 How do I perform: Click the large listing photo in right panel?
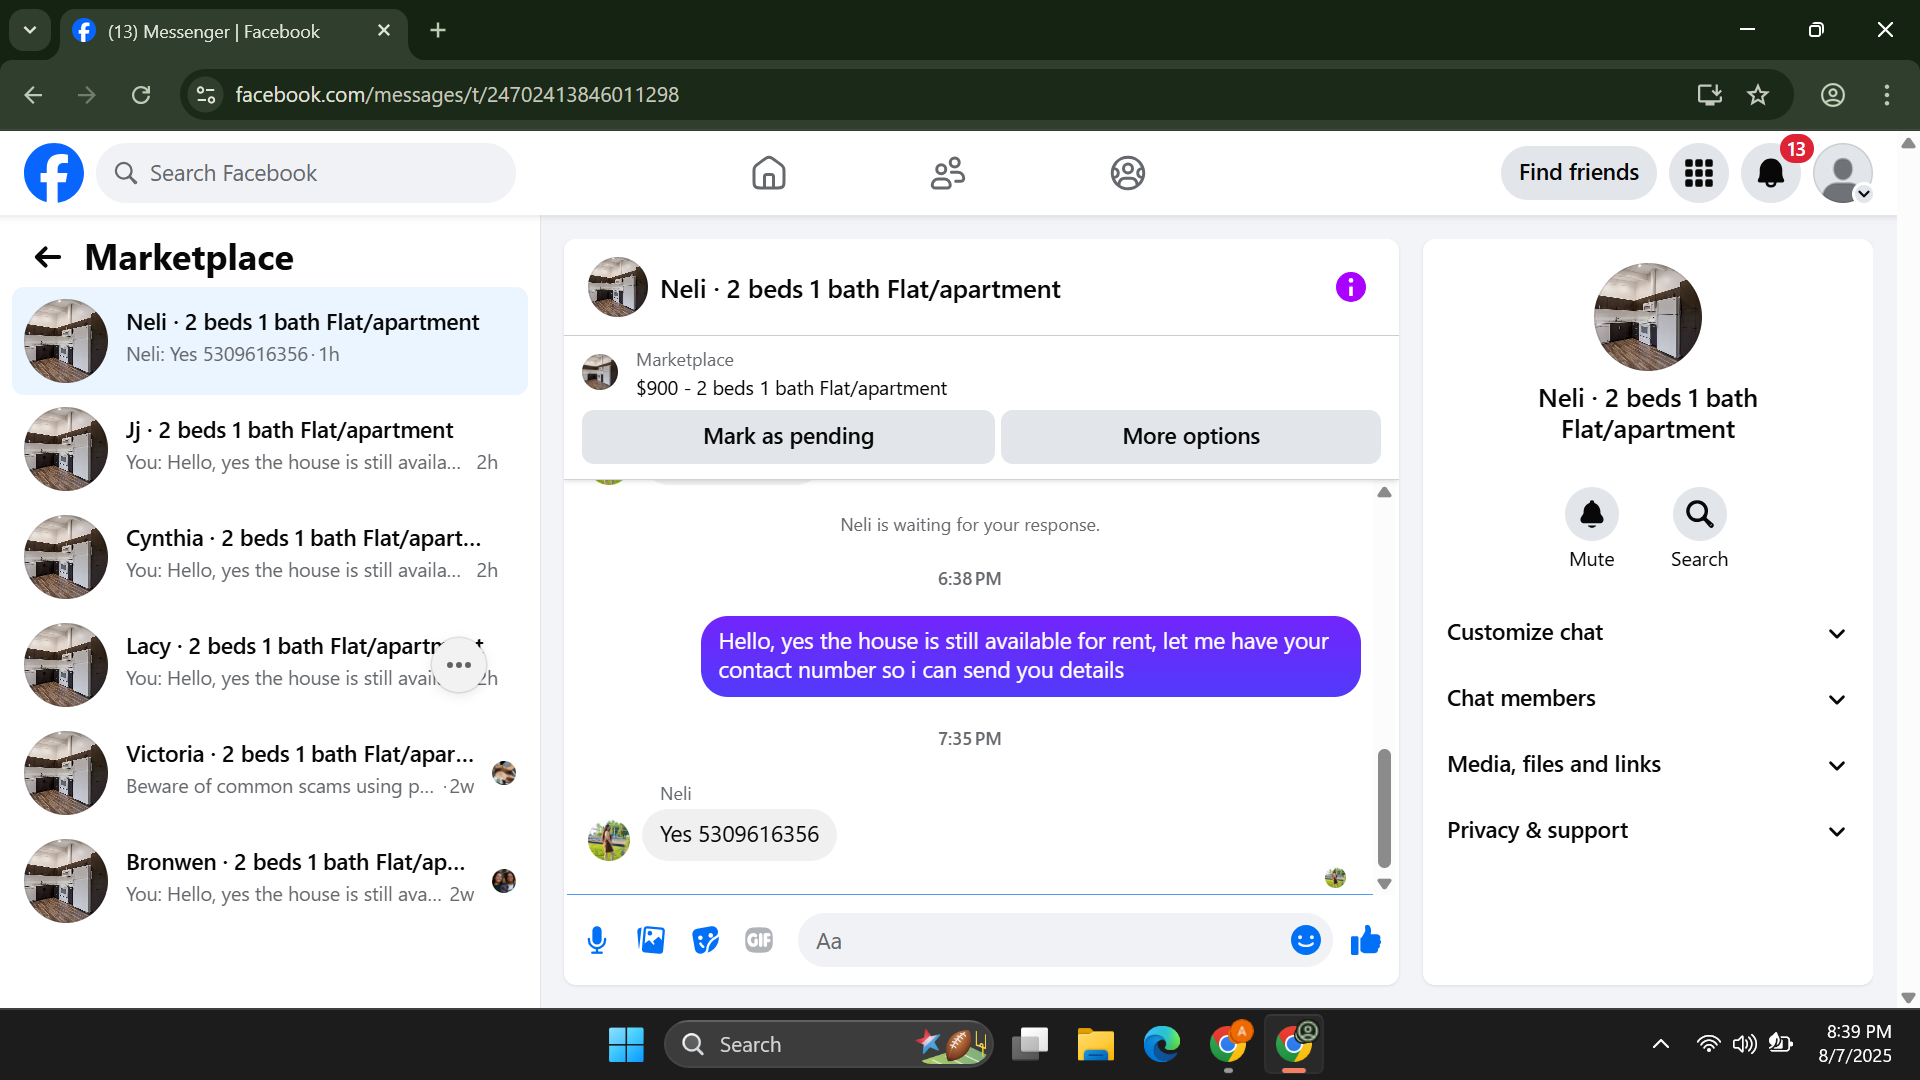click(x=1647, y=317)
